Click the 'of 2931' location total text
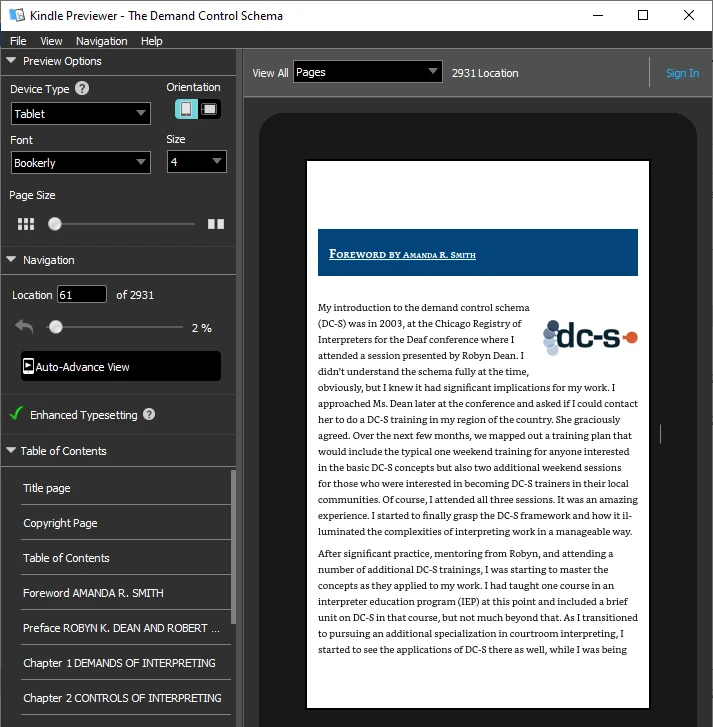713x727 pixels. pos(135,295)
